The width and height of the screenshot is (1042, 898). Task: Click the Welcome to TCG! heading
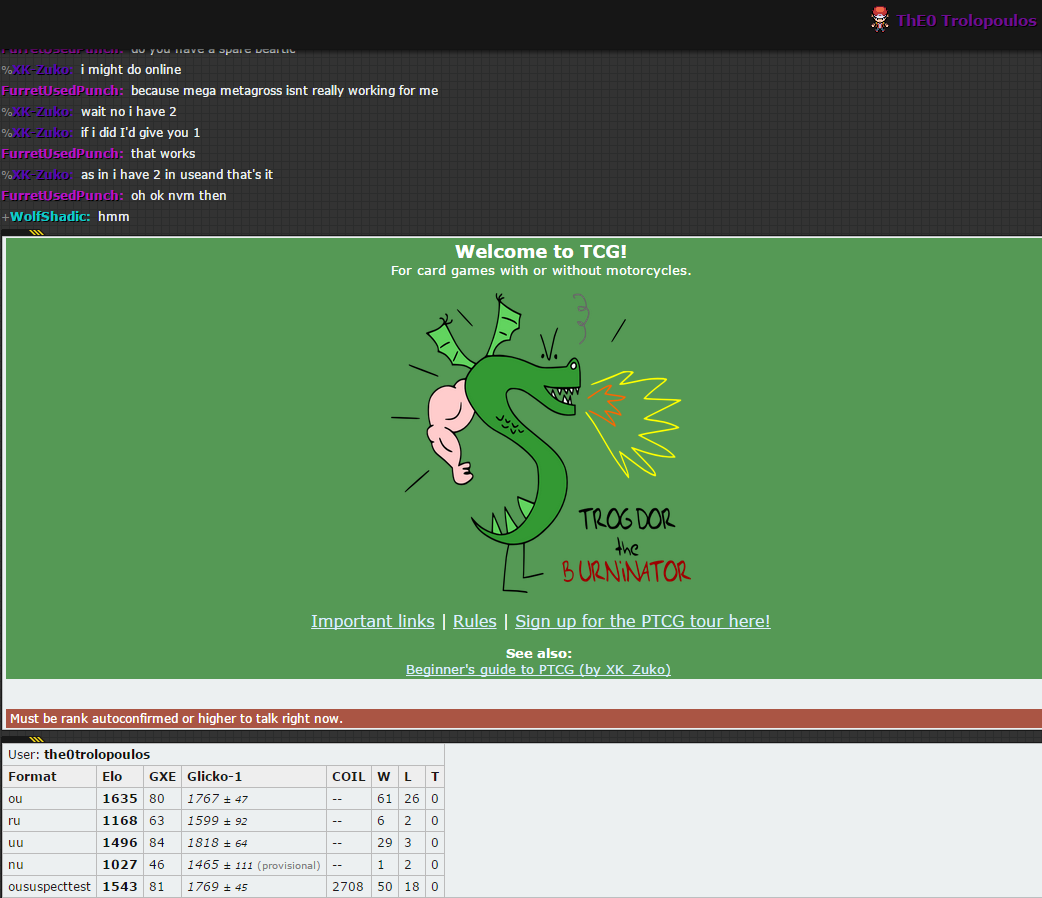(x=540, y=252)
